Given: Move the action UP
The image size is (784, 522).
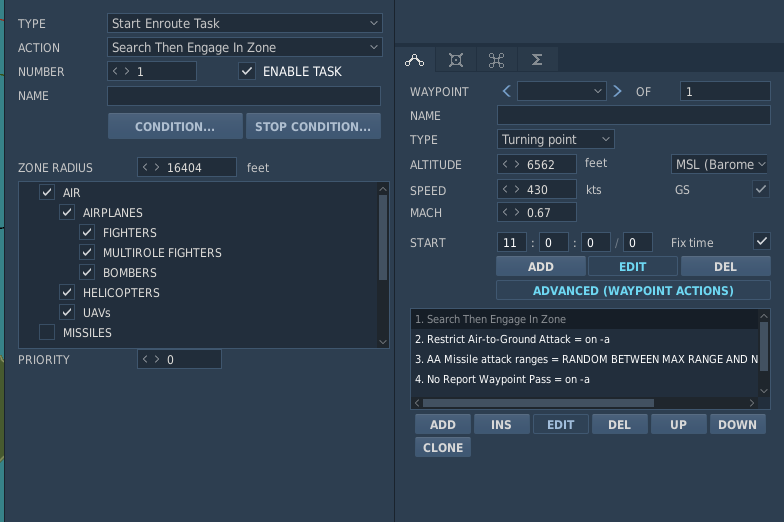Looking at the screenshot, I should point(678,424).
